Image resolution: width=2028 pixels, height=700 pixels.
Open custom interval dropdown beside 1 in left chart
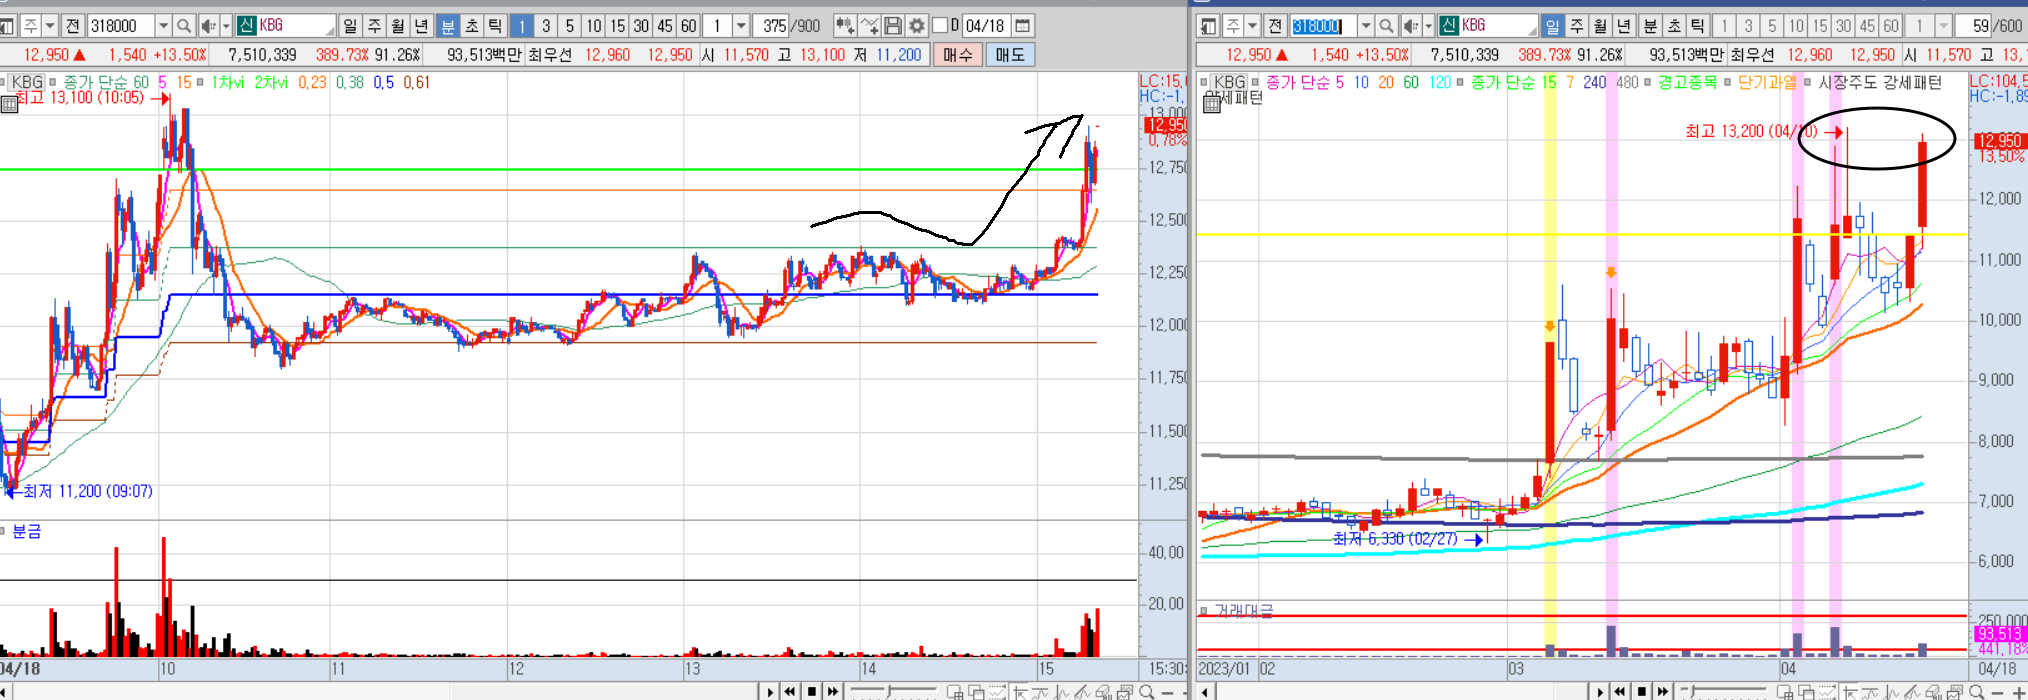tap(741, 26)
